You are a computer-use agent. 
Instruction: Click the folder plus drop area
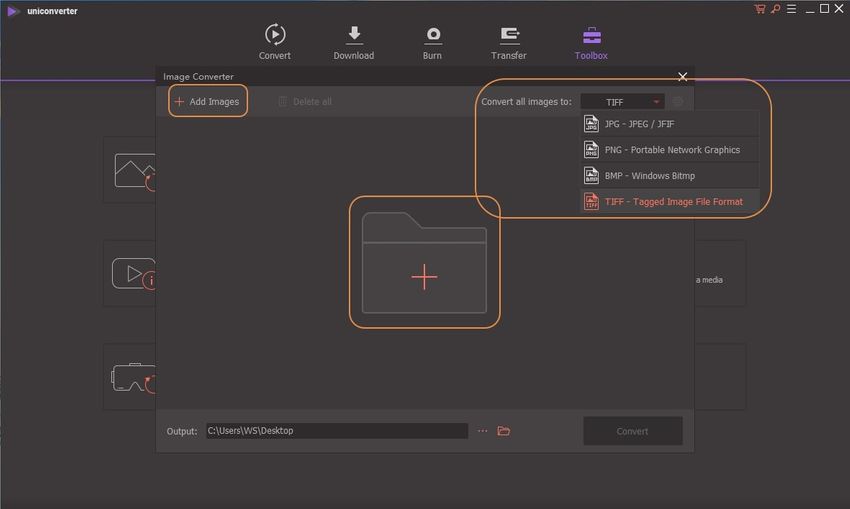424,262
